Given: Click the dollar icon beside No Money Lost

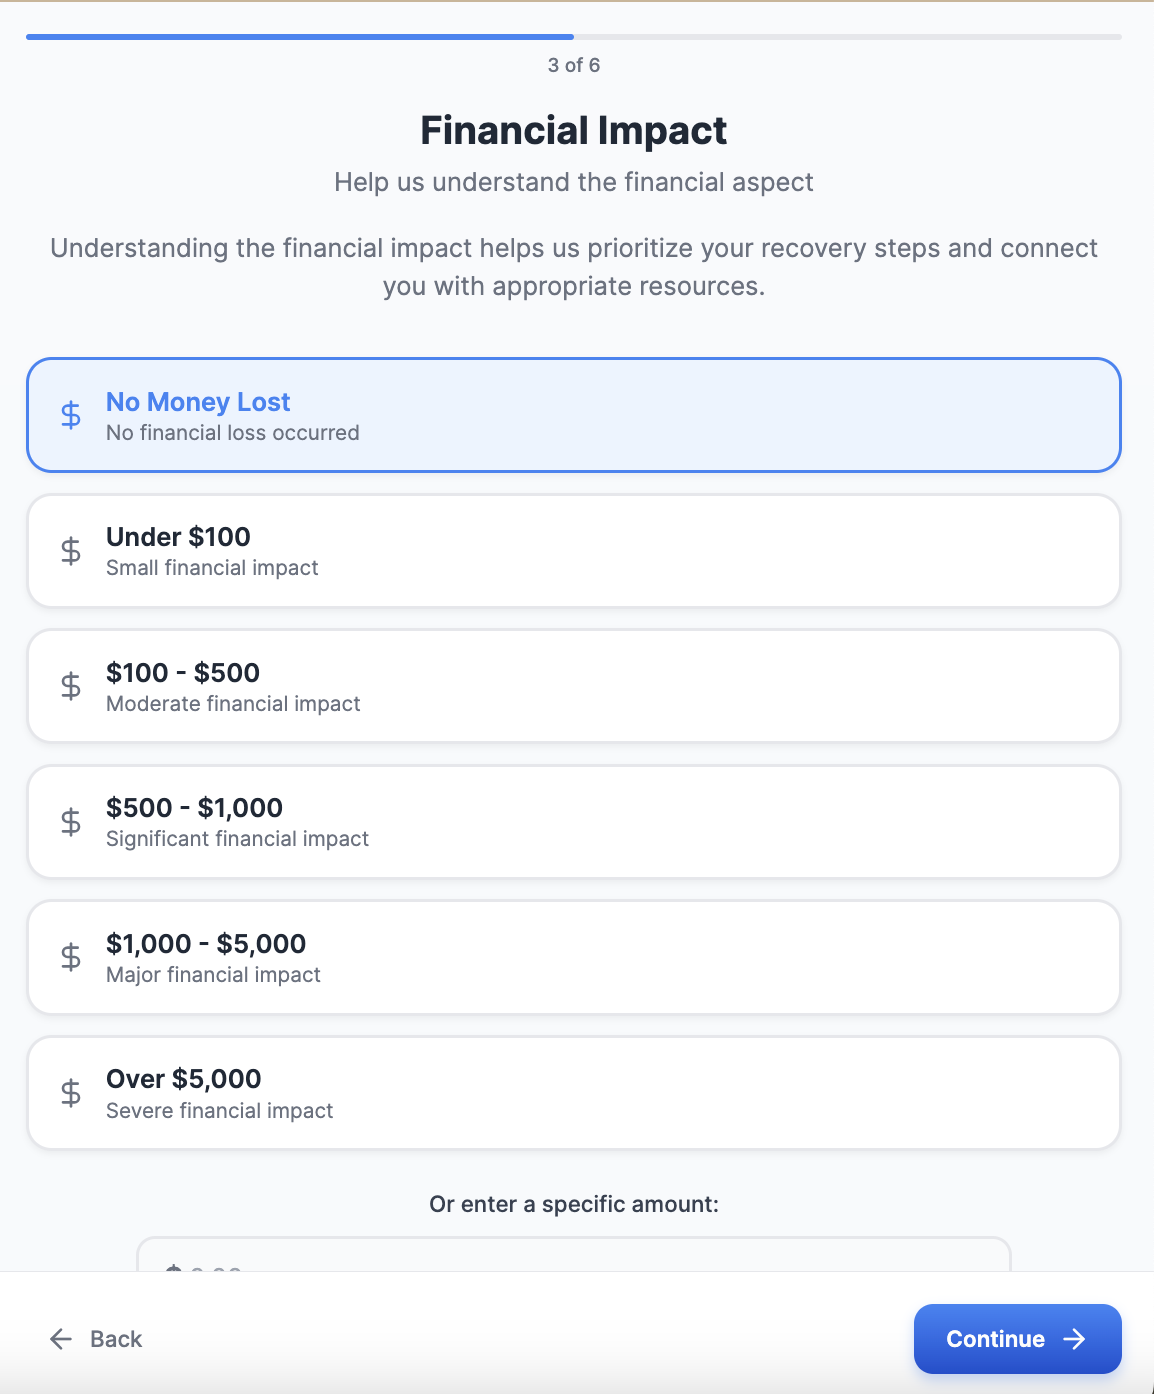Looking at the screenshot, I should pos(71,414).
